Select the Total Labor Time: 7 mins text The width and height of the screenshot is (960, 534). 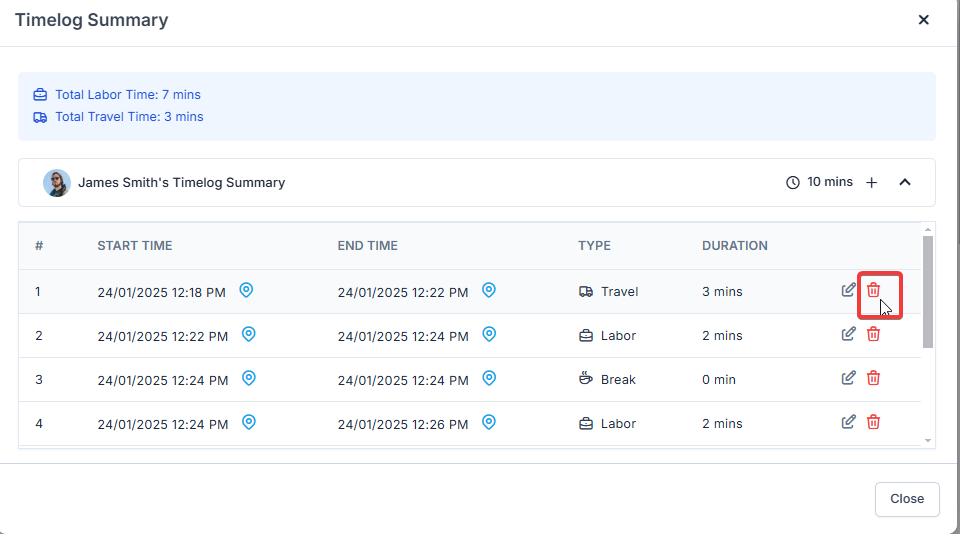(x=128, y=95)
